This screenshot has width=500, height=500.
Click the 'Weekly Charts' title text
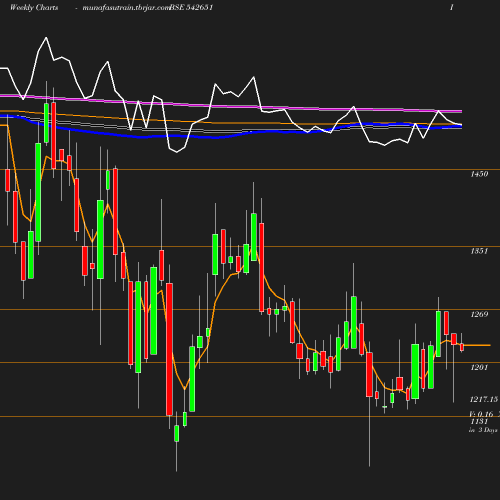pos(34,7)
